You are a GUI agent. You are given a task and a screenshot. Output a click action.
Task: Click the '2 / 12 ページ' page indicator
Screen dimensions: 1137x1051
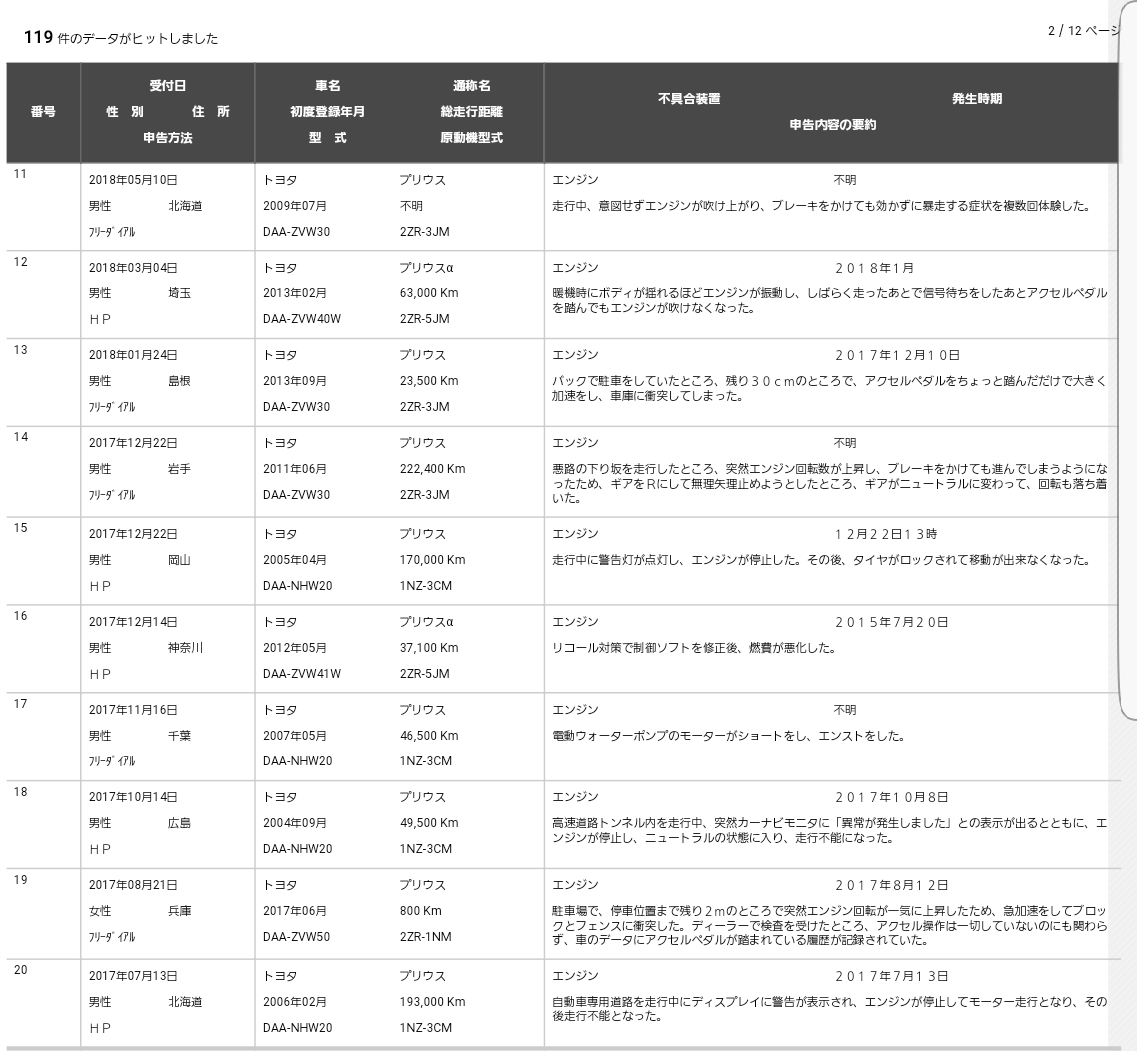pyautogui.click(x=1083, y=30)
